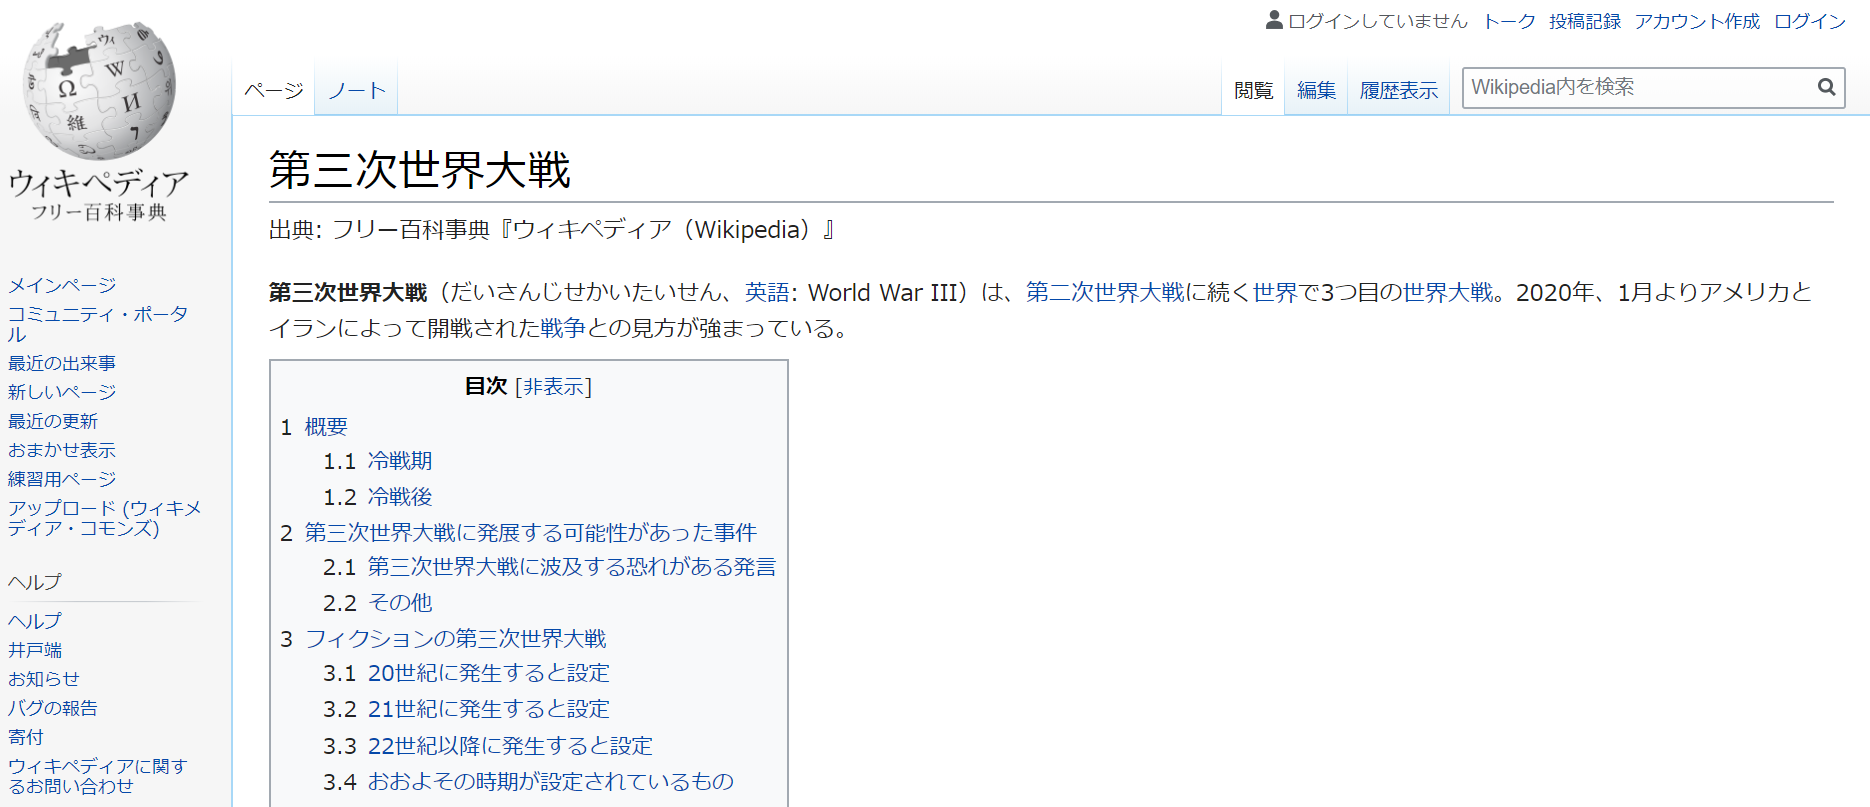This screenshot has width=1870, height=807.
Task: Select the 編集 tab
Action: tap(1316, 91)
